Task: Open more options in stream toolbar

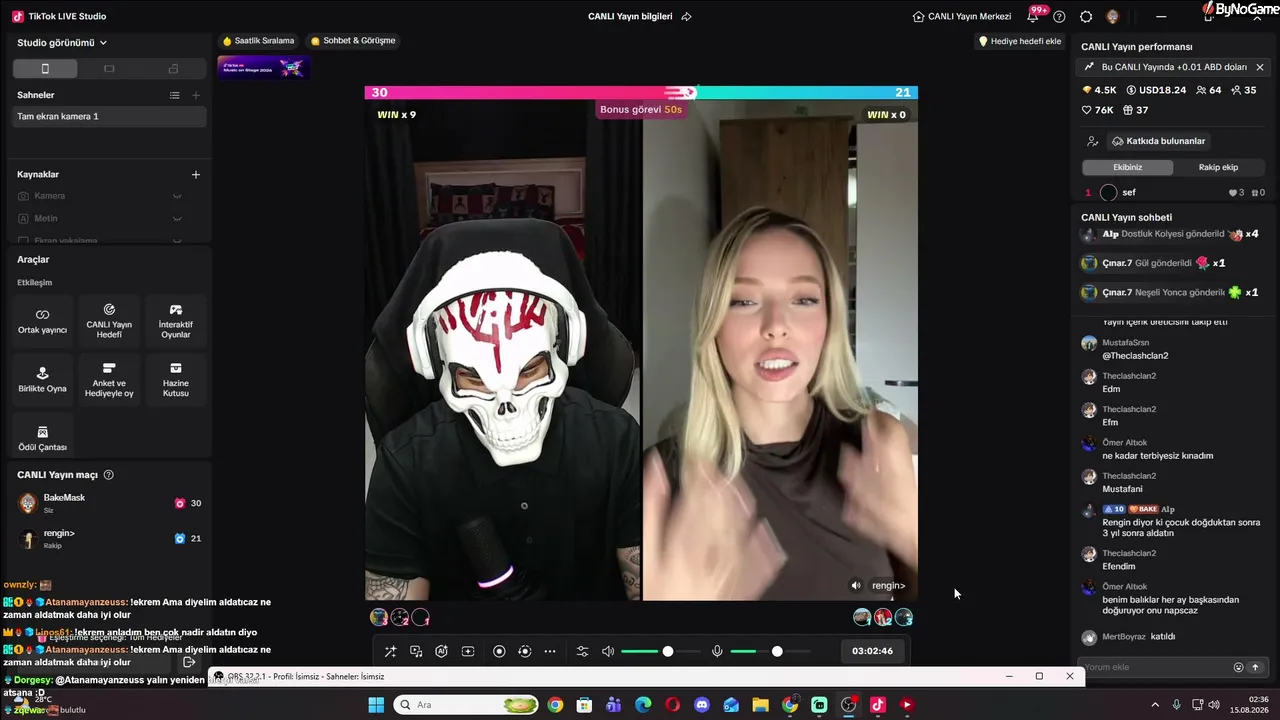Action: (550, 652)
